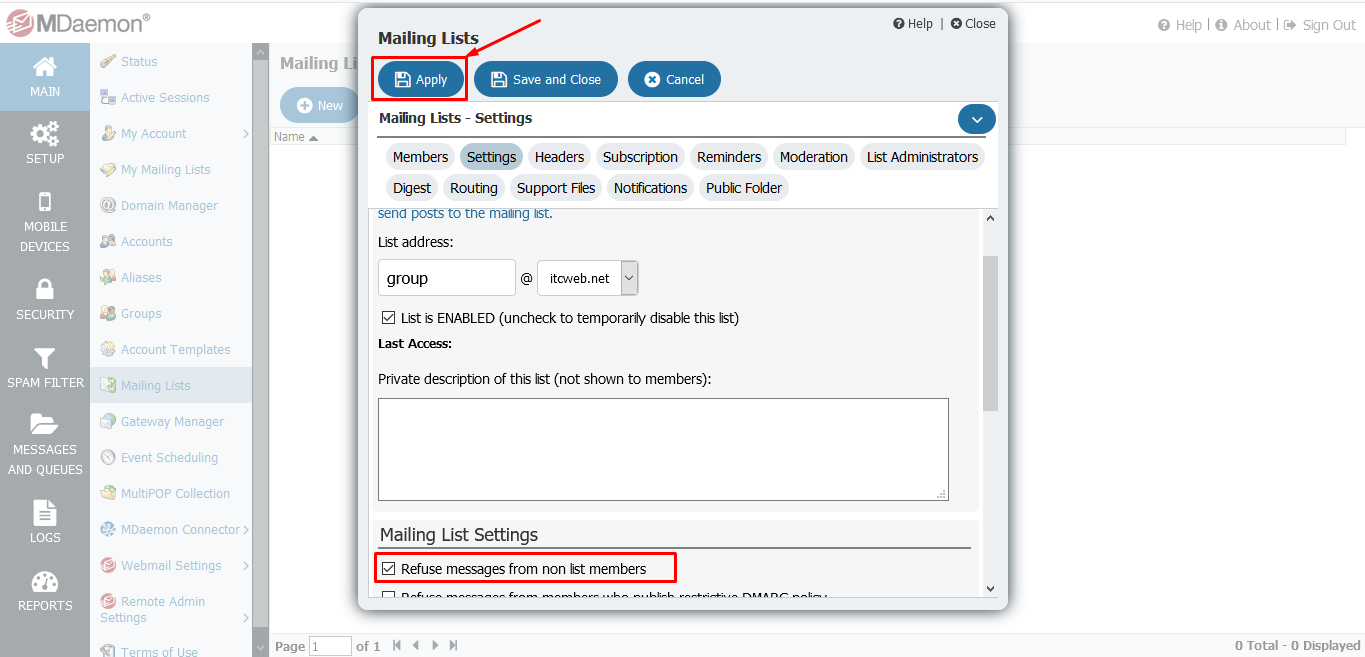Click the Event Scheduling clock icon
The height and width of the screenshot is (657, 1365).
[108, 457]
